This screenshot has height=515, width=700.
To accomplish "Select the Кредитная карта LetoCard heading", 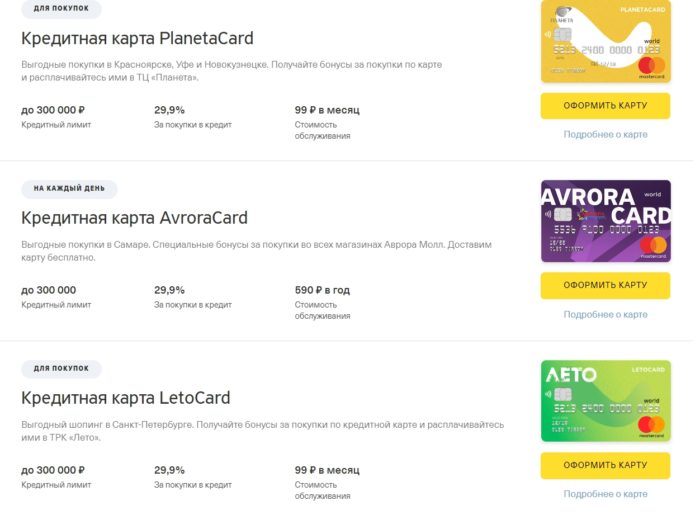I will click(125, 398).
